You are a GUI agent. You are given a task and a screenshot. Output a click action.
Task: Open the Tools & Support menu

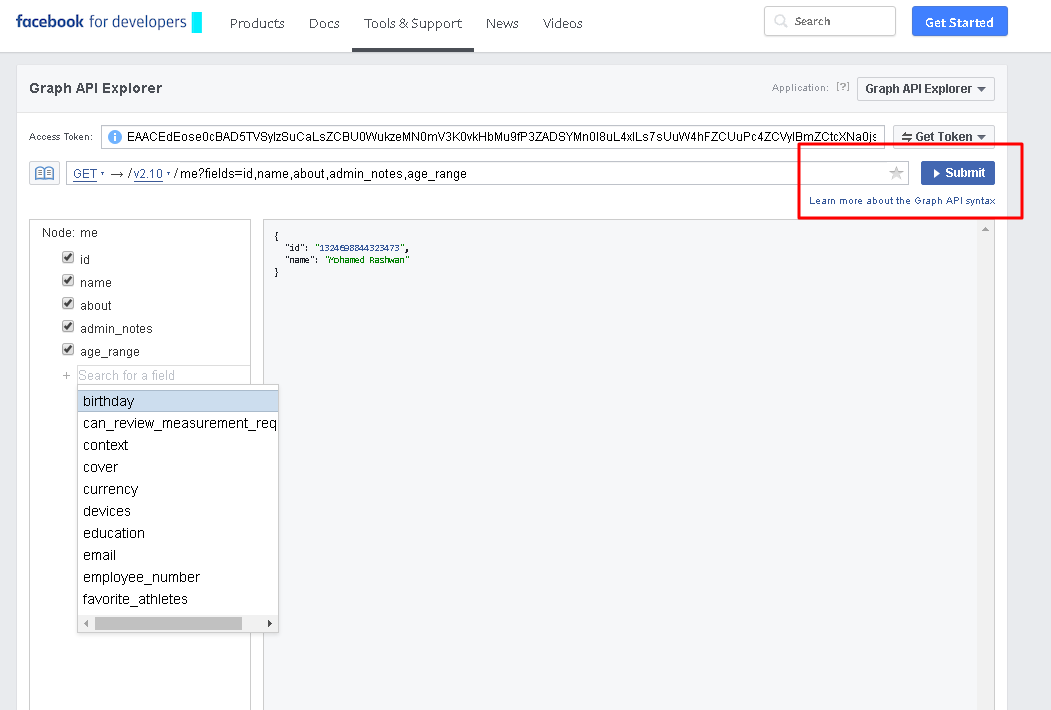click(412, 23)
